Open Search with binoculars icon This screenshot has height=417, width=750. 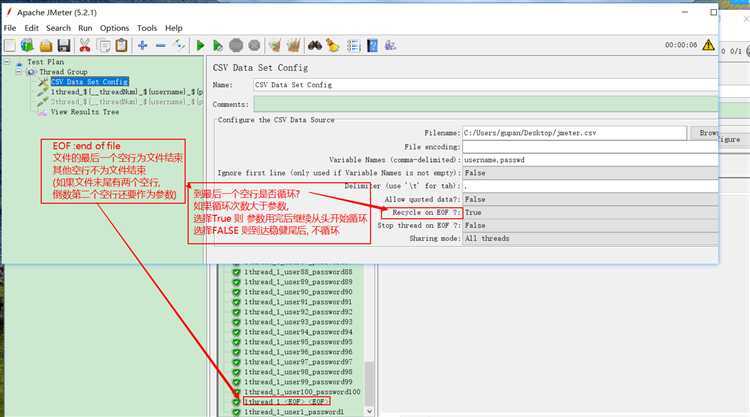[314, 46]
